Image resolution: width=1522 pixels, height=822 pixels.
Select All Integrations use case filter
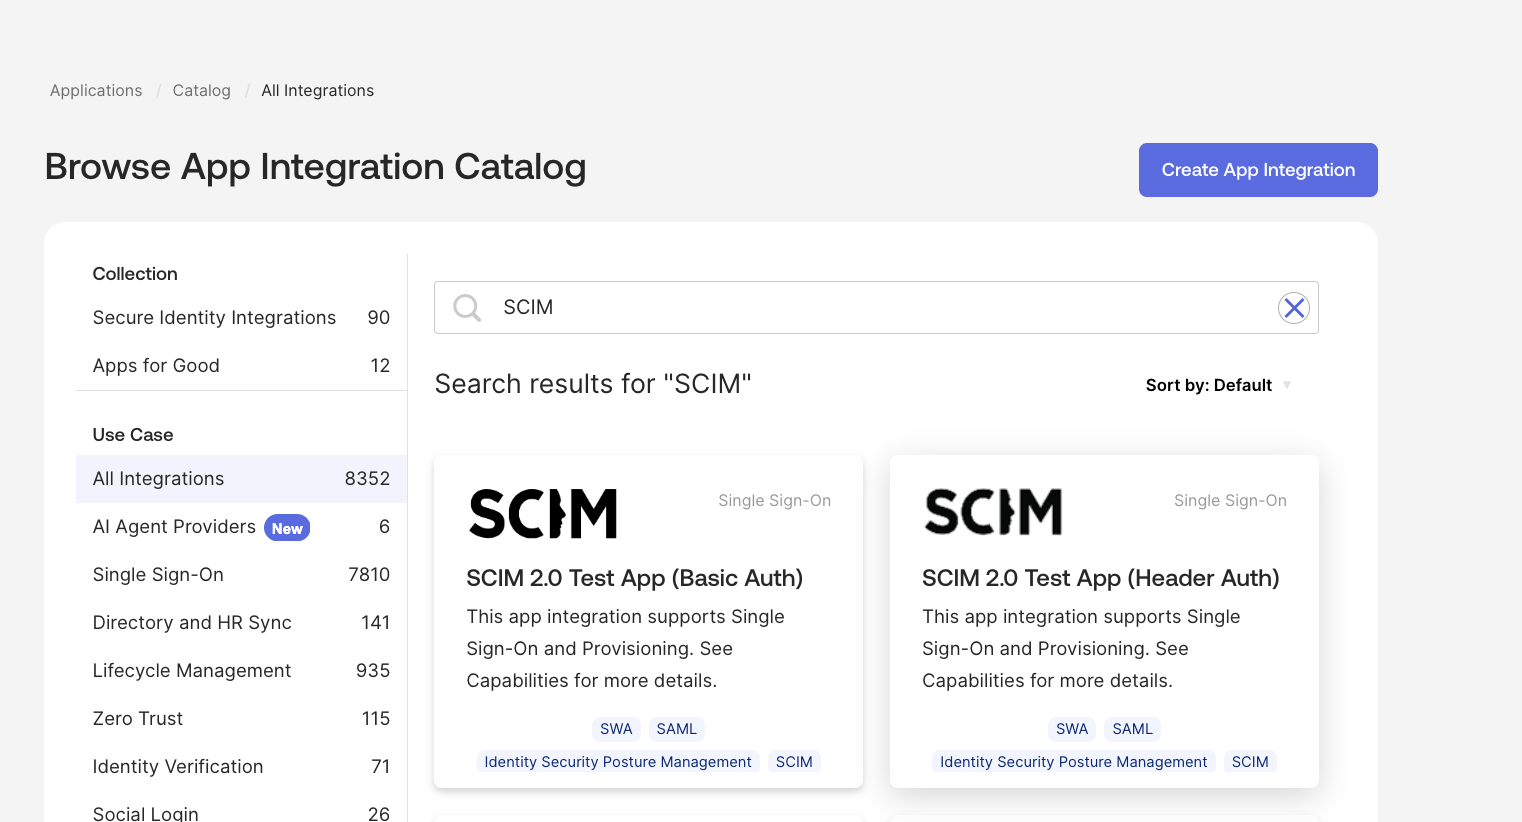(241, 479)
